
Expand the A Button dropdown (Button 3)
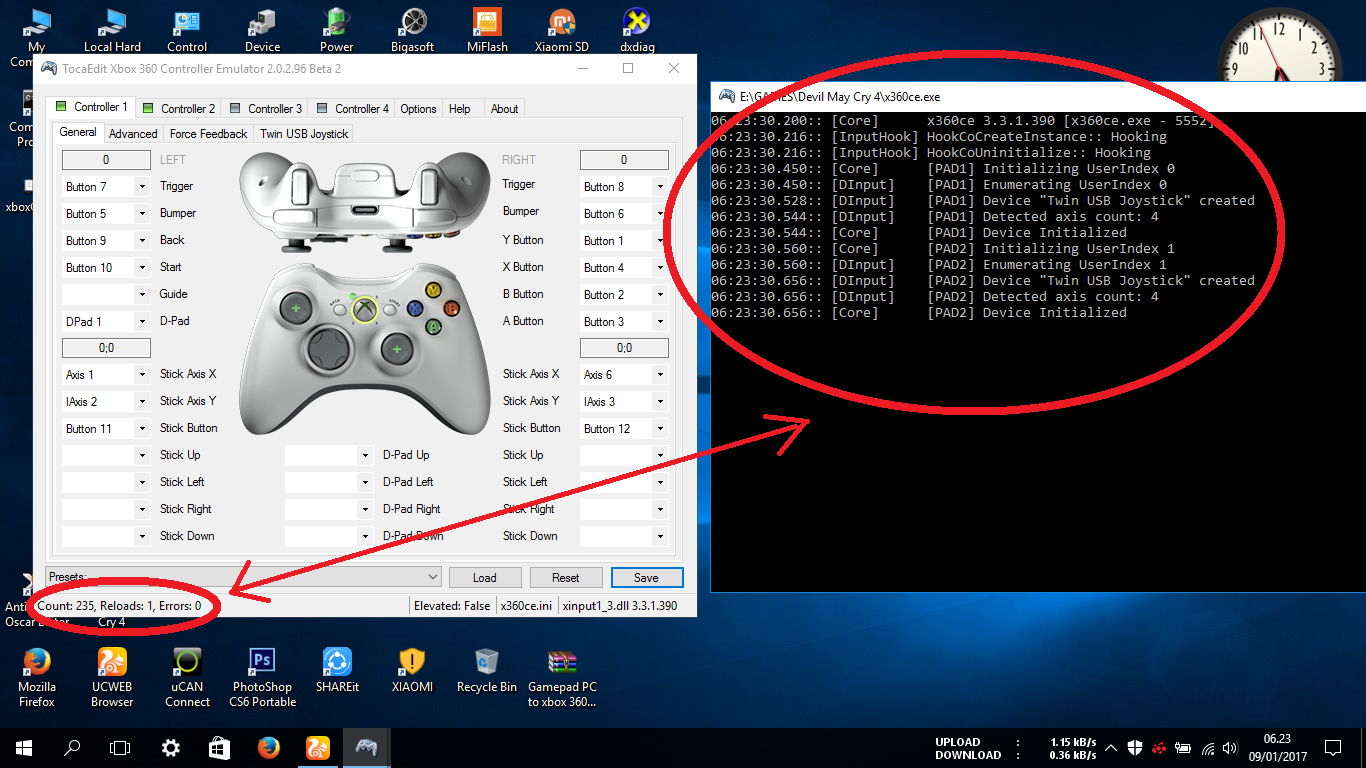[x=660, y=322]
